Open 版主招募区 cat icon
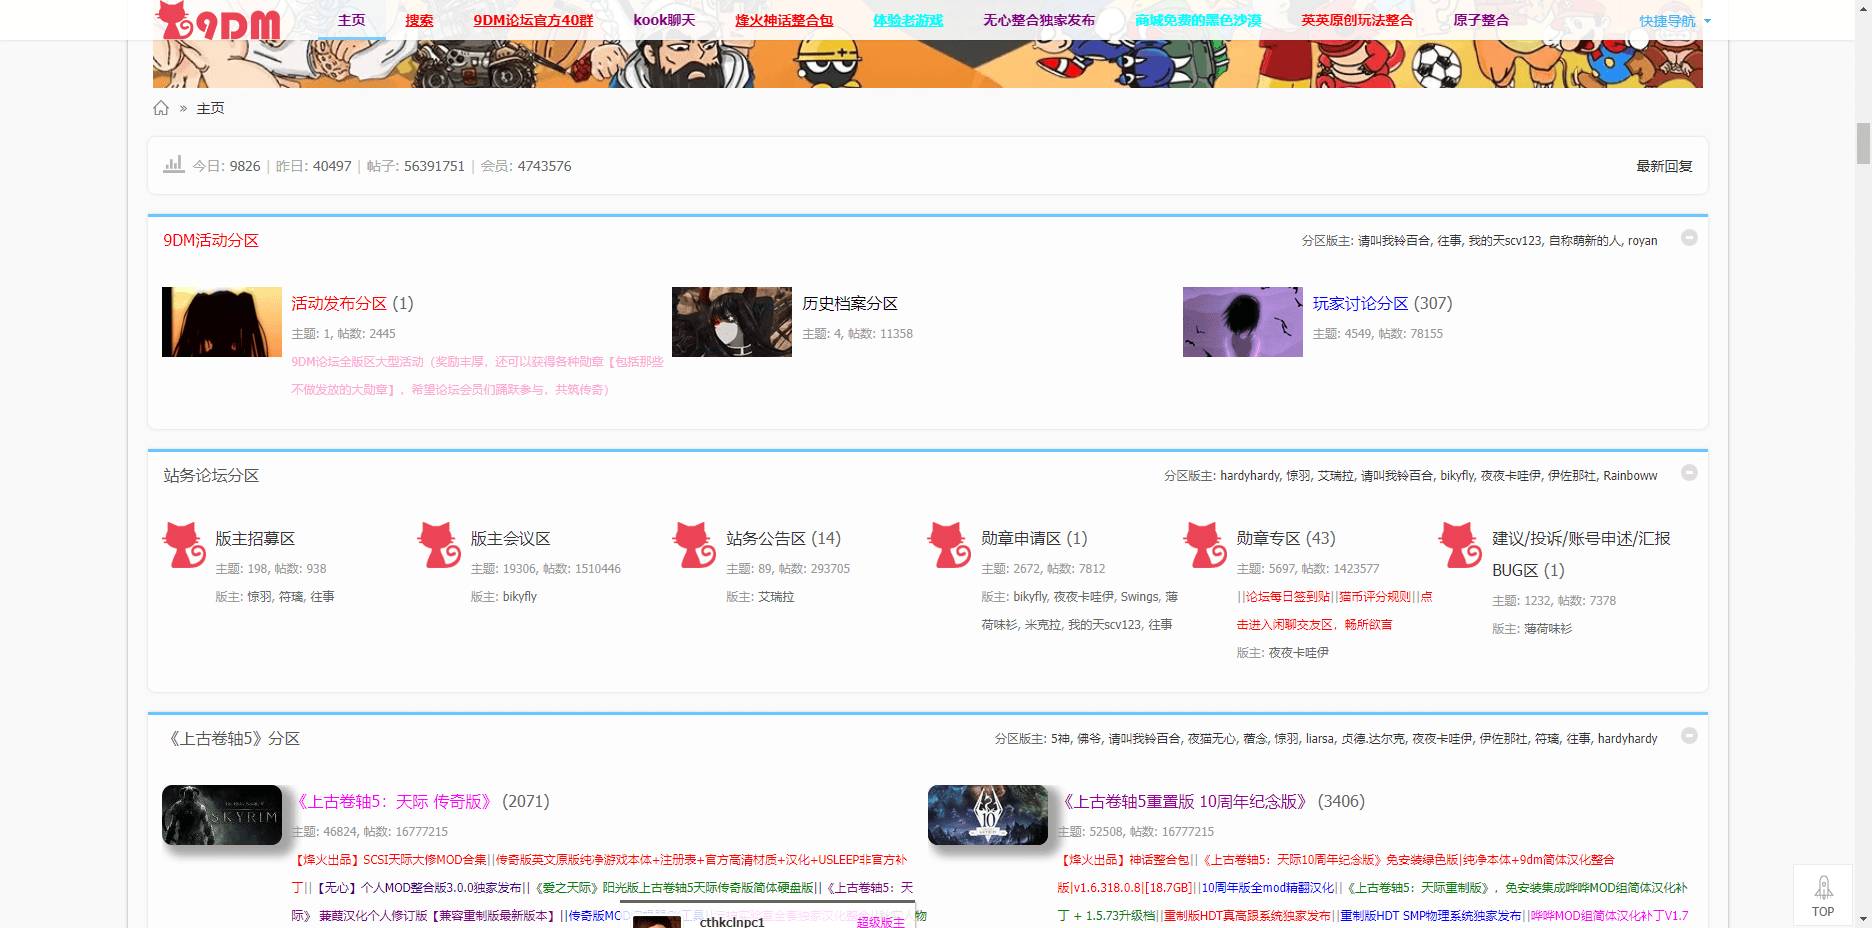The width and height of the screenshot is (1872, 928). pos(184,545)
